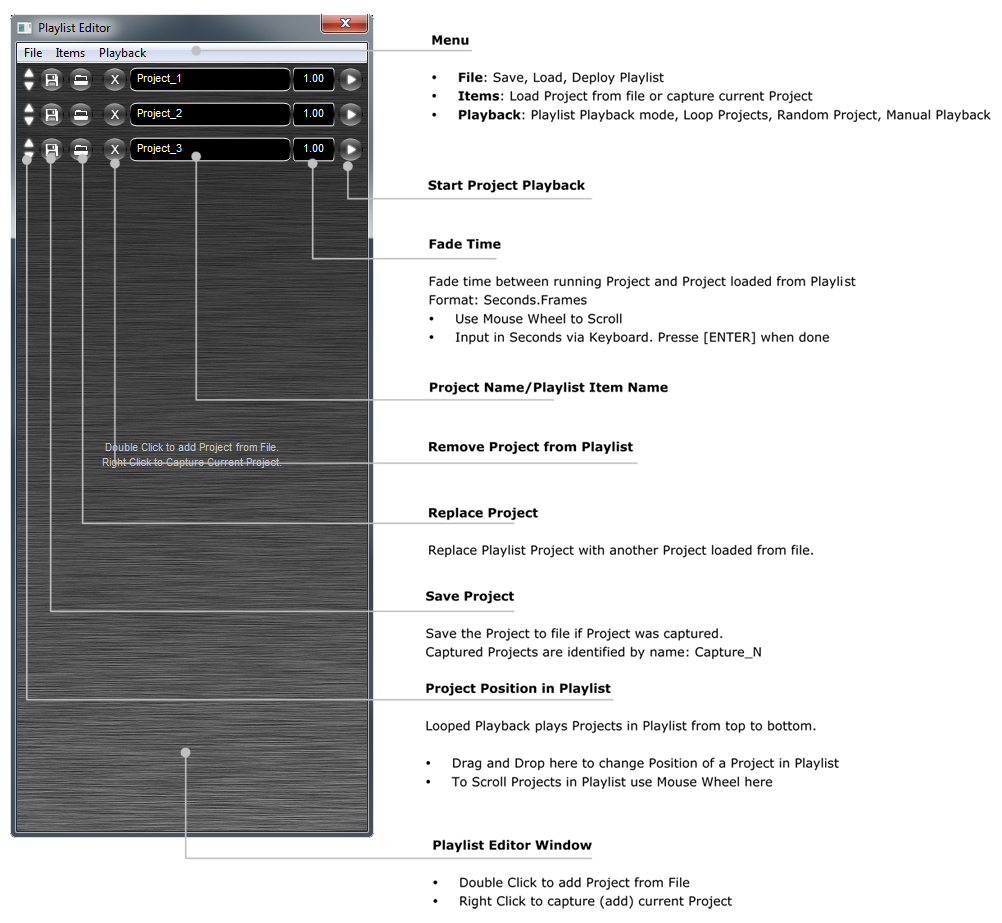The height and width of the screenshot is (923, 1002).
Task: Click the fade time field of Project_1
Action: pyautogui.click(x=313, y=79)
